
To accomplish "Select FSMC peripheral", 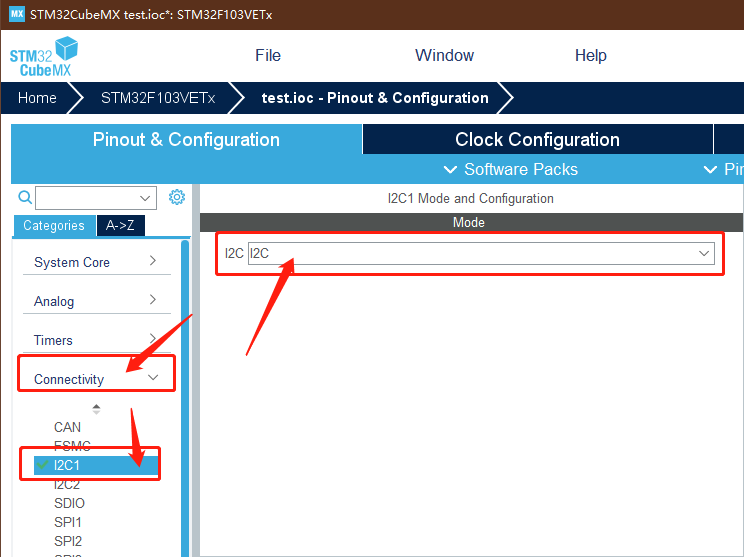I will (72, 446).
